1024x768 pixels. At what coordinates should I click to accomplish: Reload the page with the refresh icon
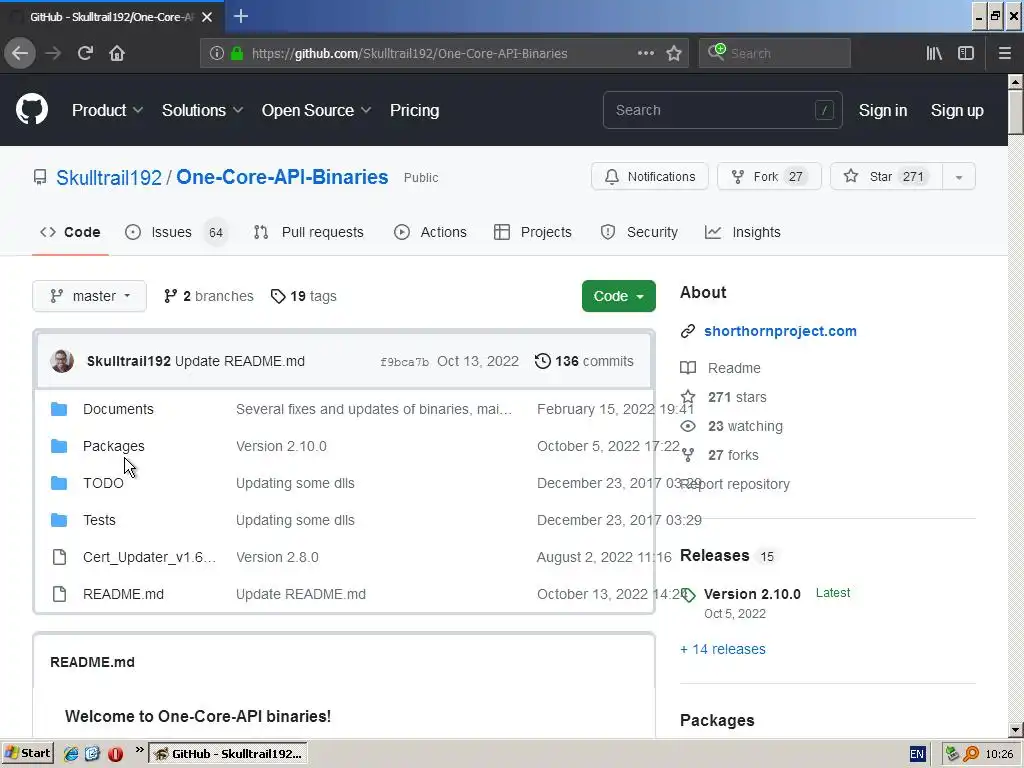[85, 53]
